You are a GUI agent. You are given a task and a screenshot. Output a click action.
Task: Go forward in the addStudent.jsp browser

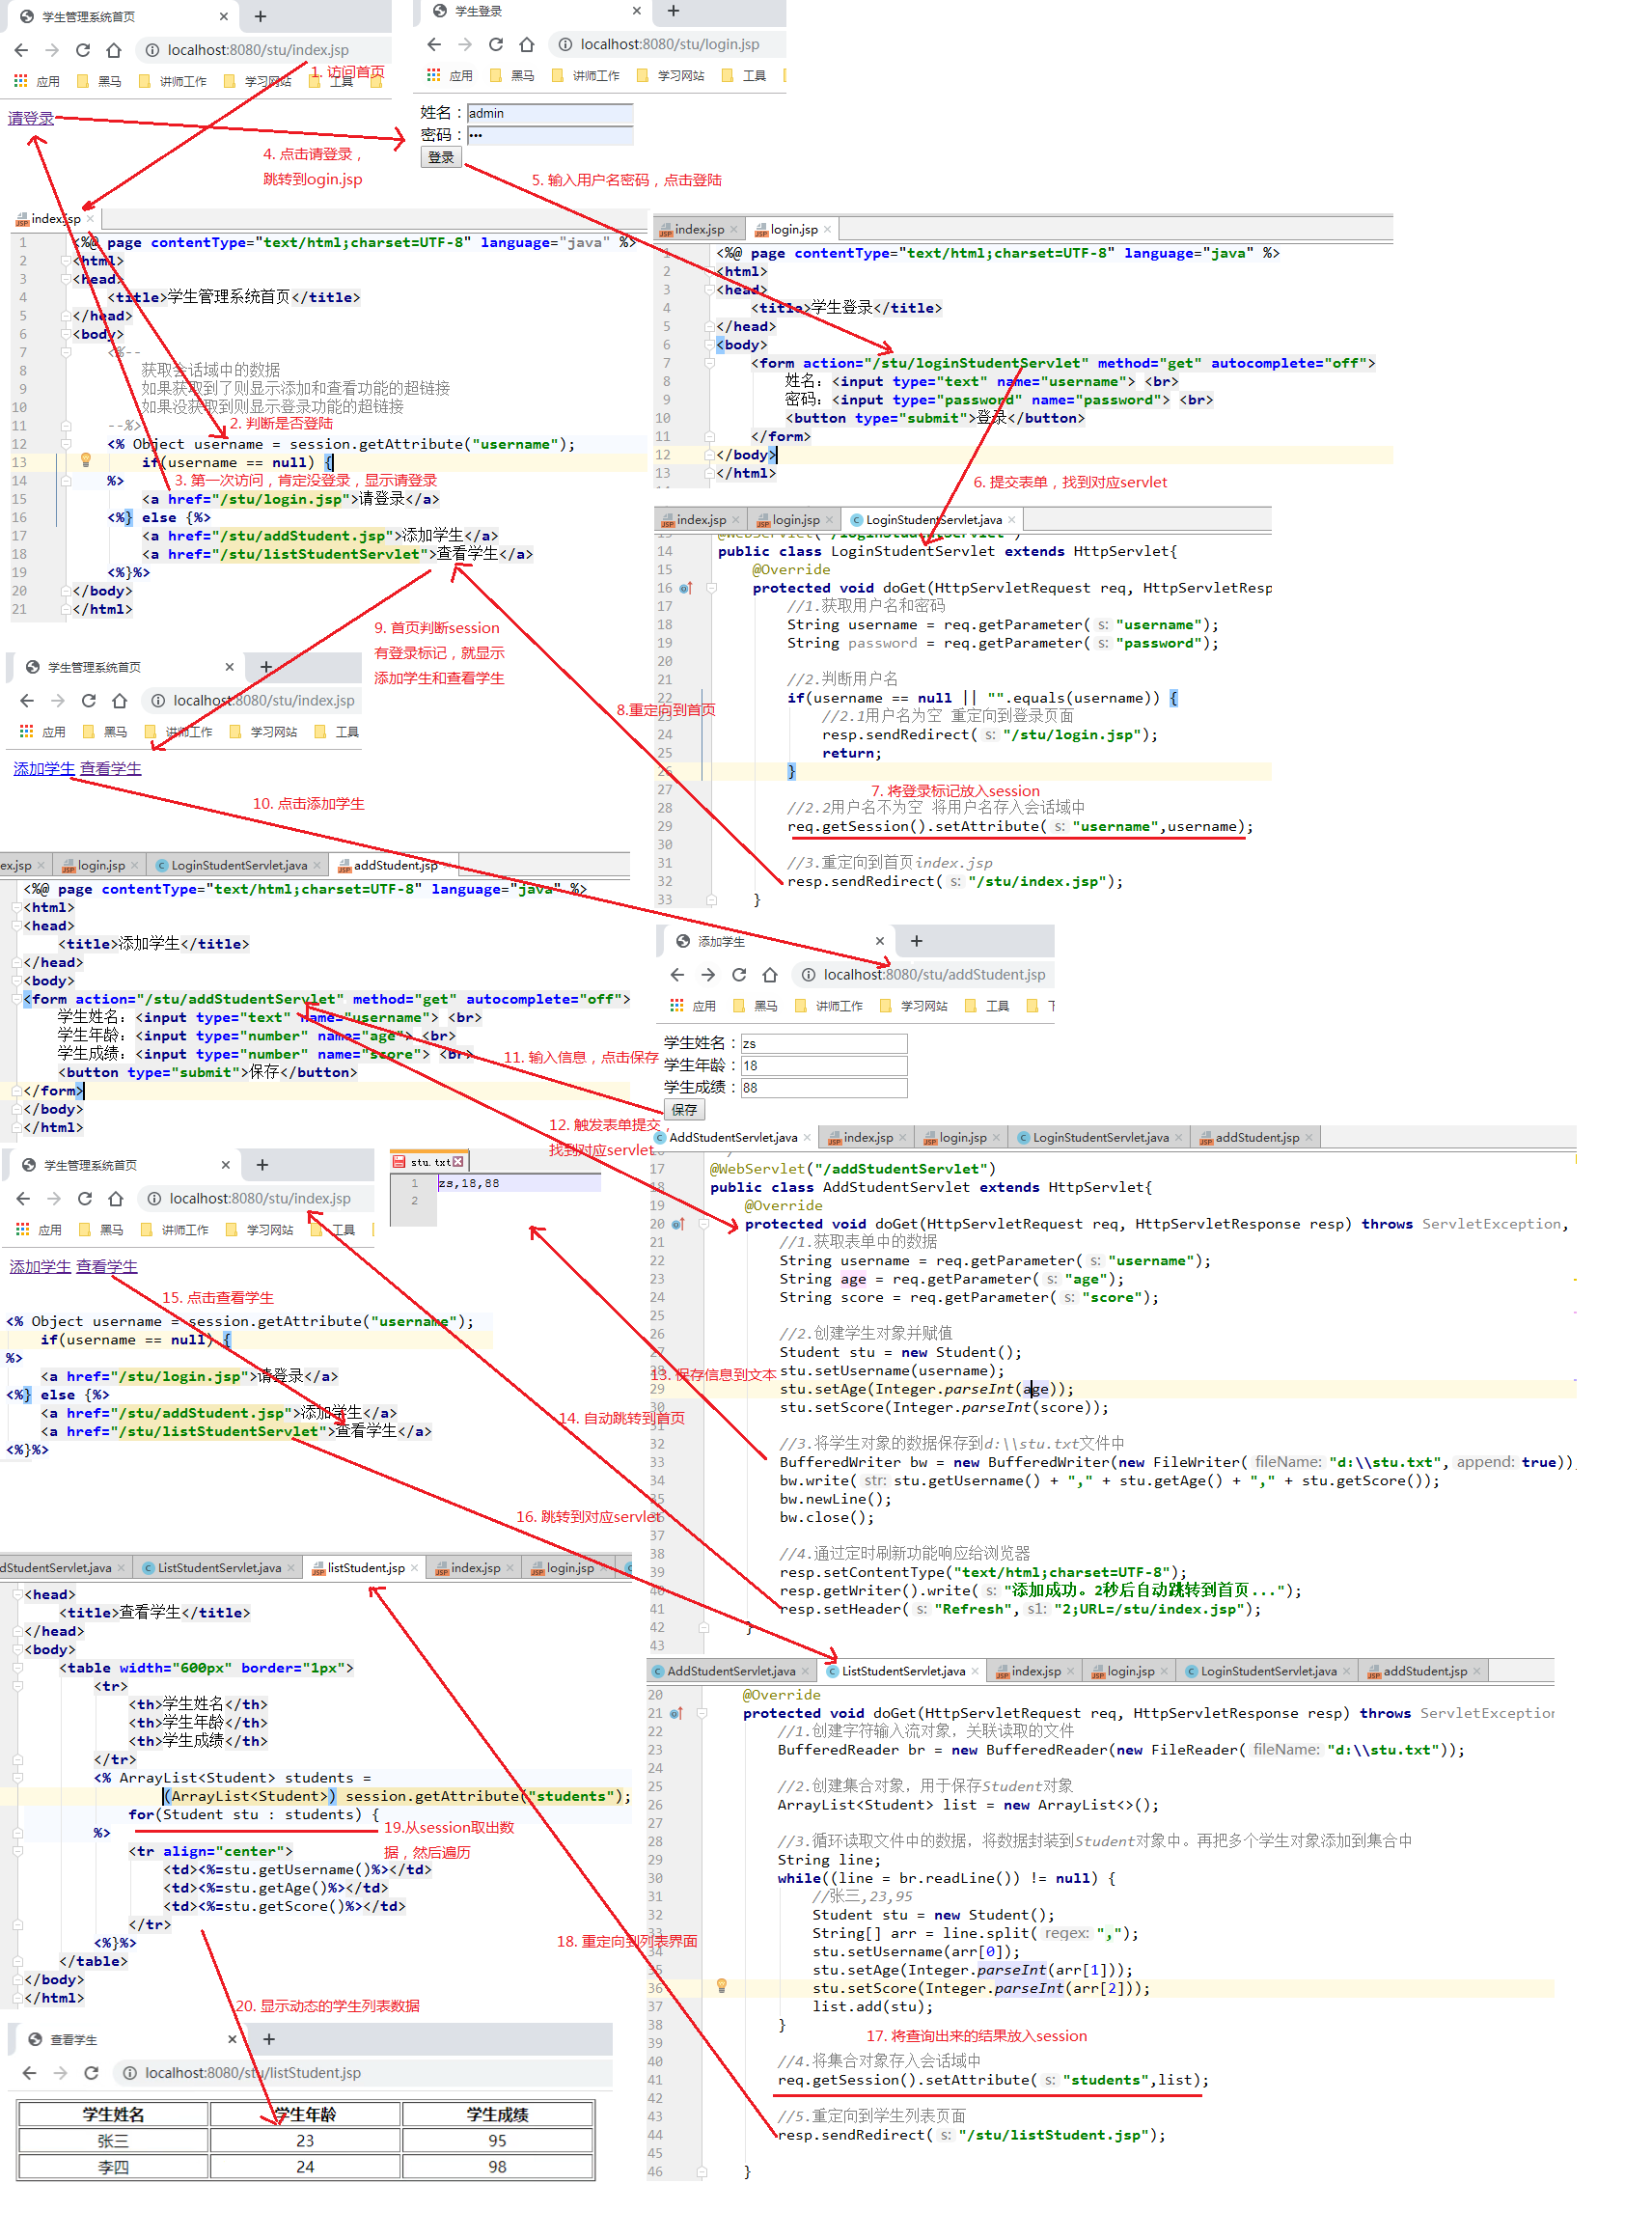click(708, 975)
